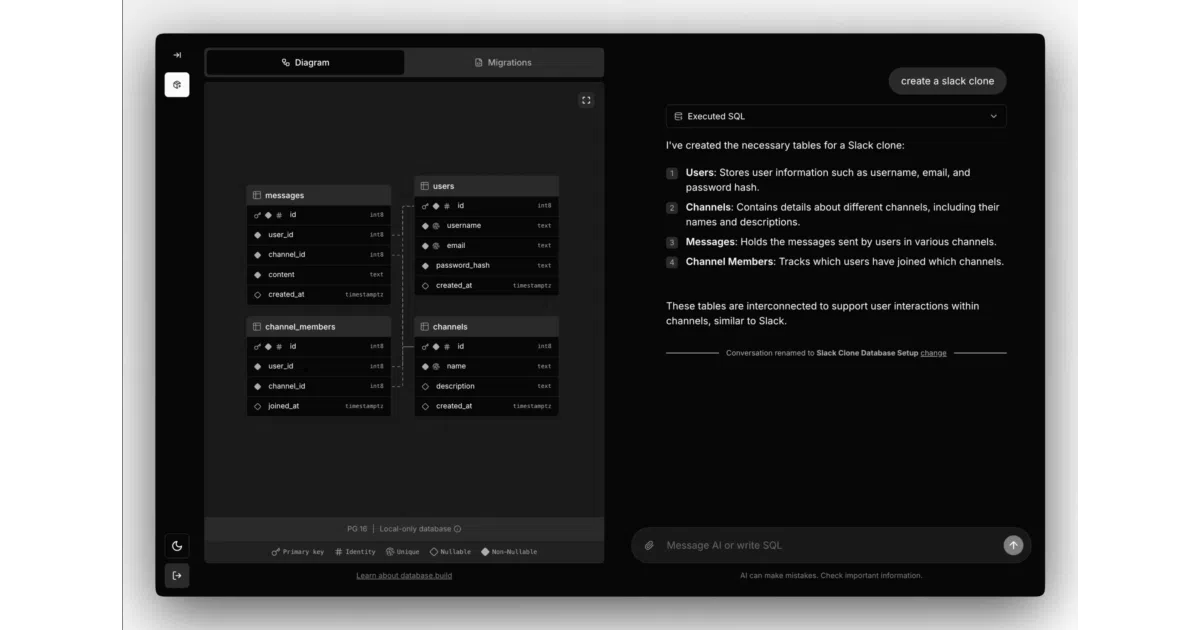
Task: Click the 'change' conversation name link
Action: pos(933,353)
